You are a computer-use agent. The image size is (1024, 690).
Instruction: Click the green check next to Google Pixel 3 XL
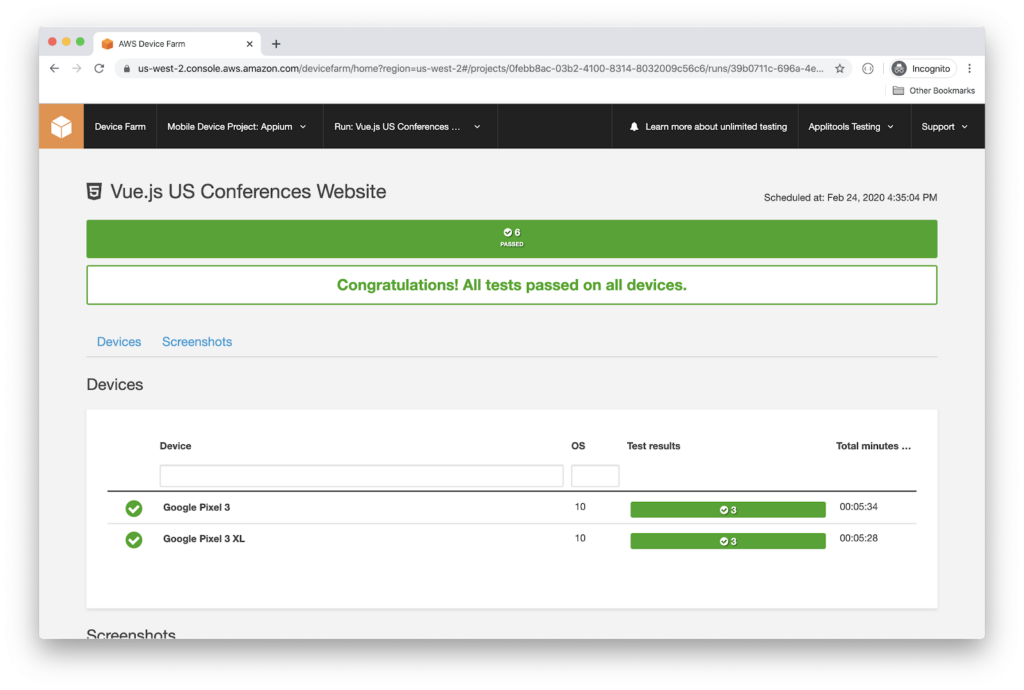click(133, 540)
